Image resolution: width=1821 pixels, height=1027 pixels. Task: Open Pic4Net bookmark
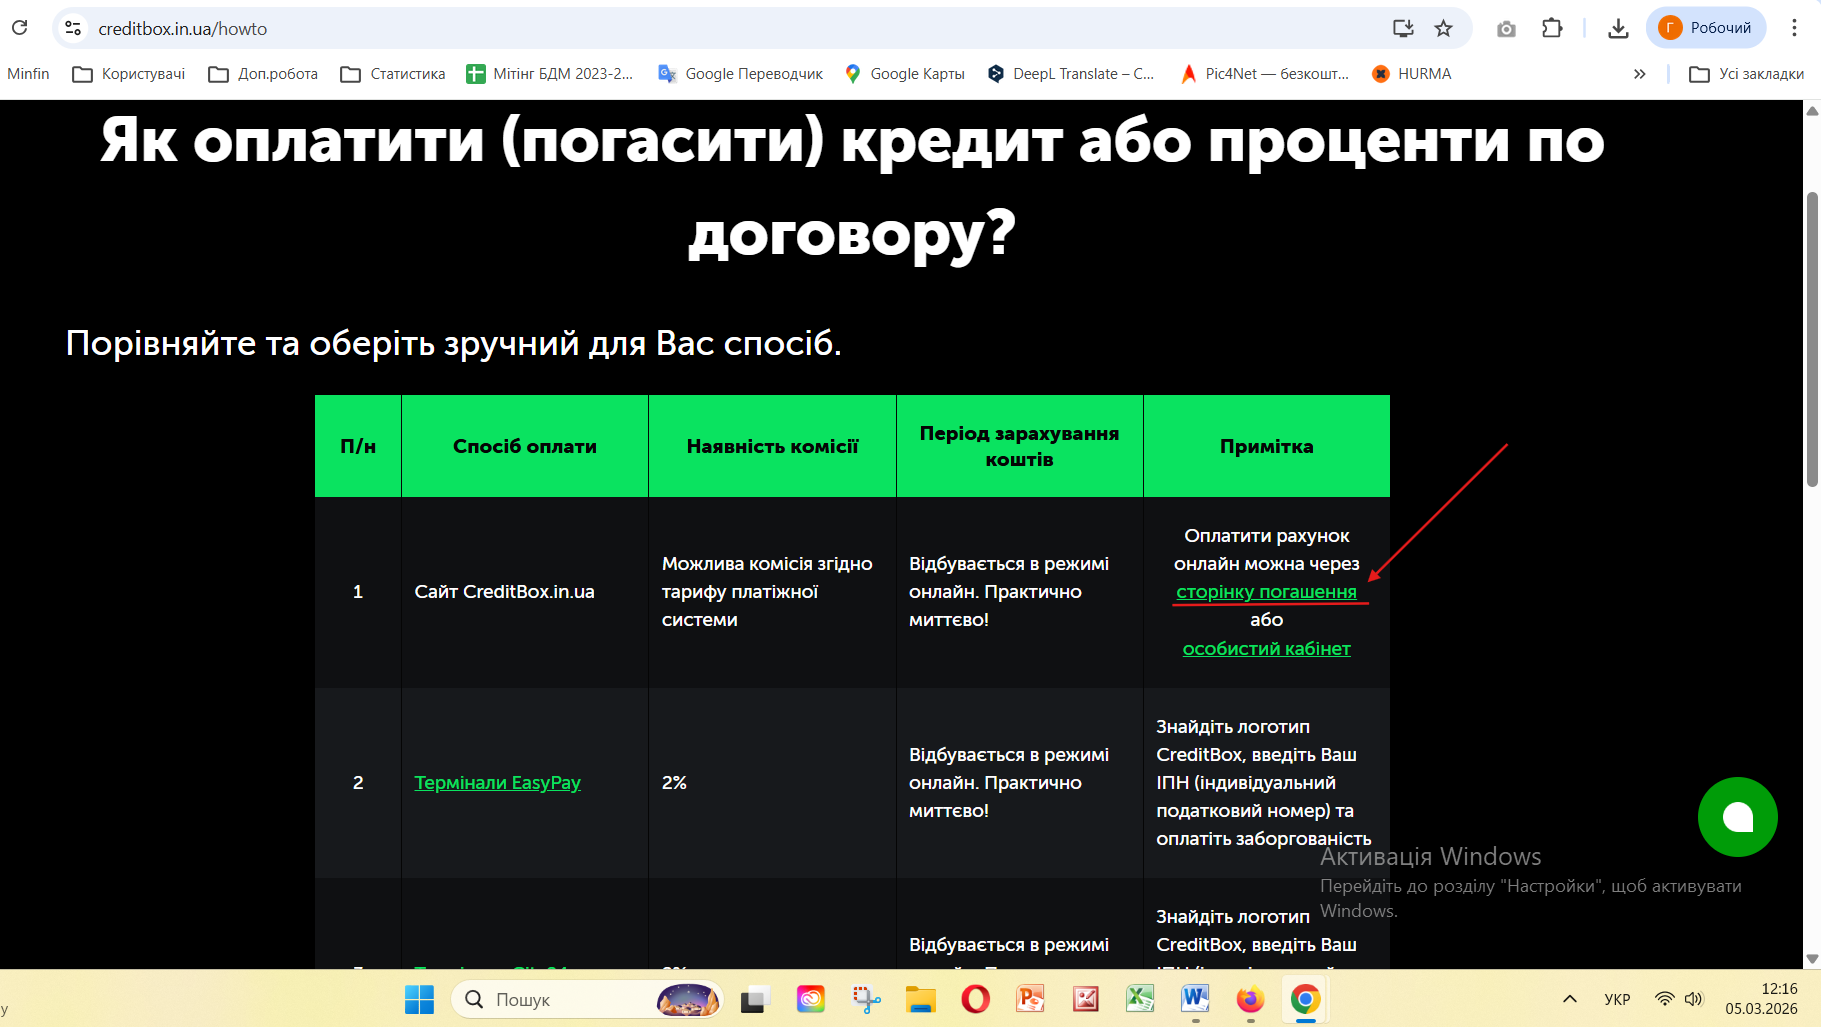click(x=1265, y=74)
